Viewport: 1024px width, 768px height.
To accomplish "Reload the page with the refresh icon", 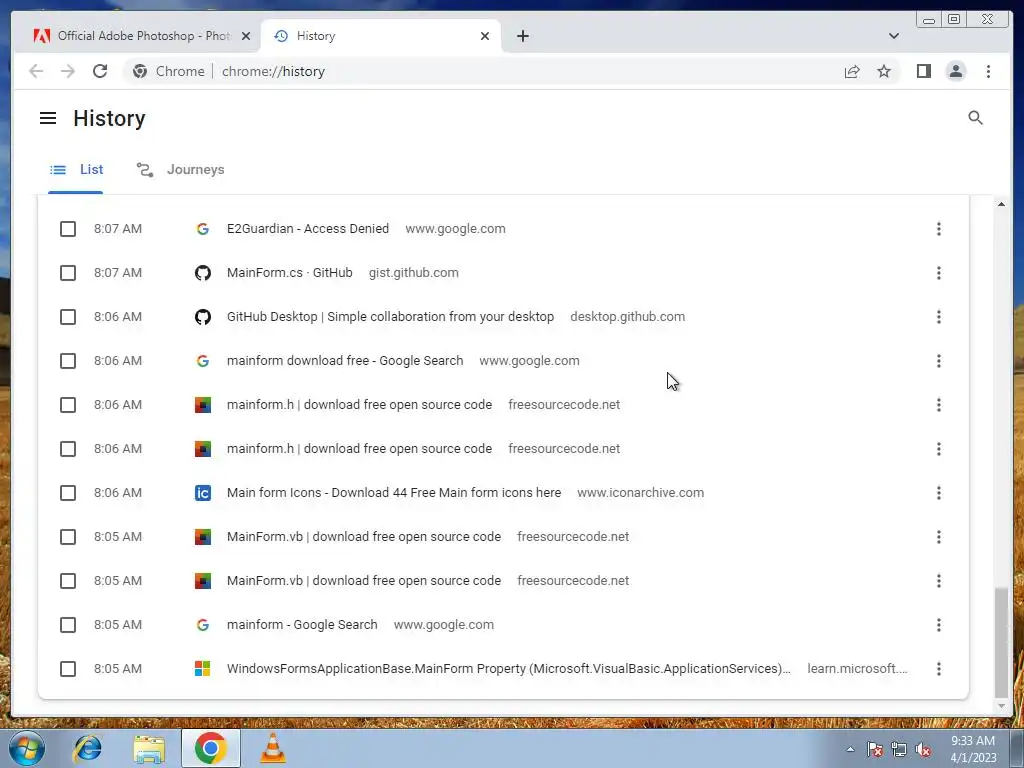I will (x=100, y=71).
